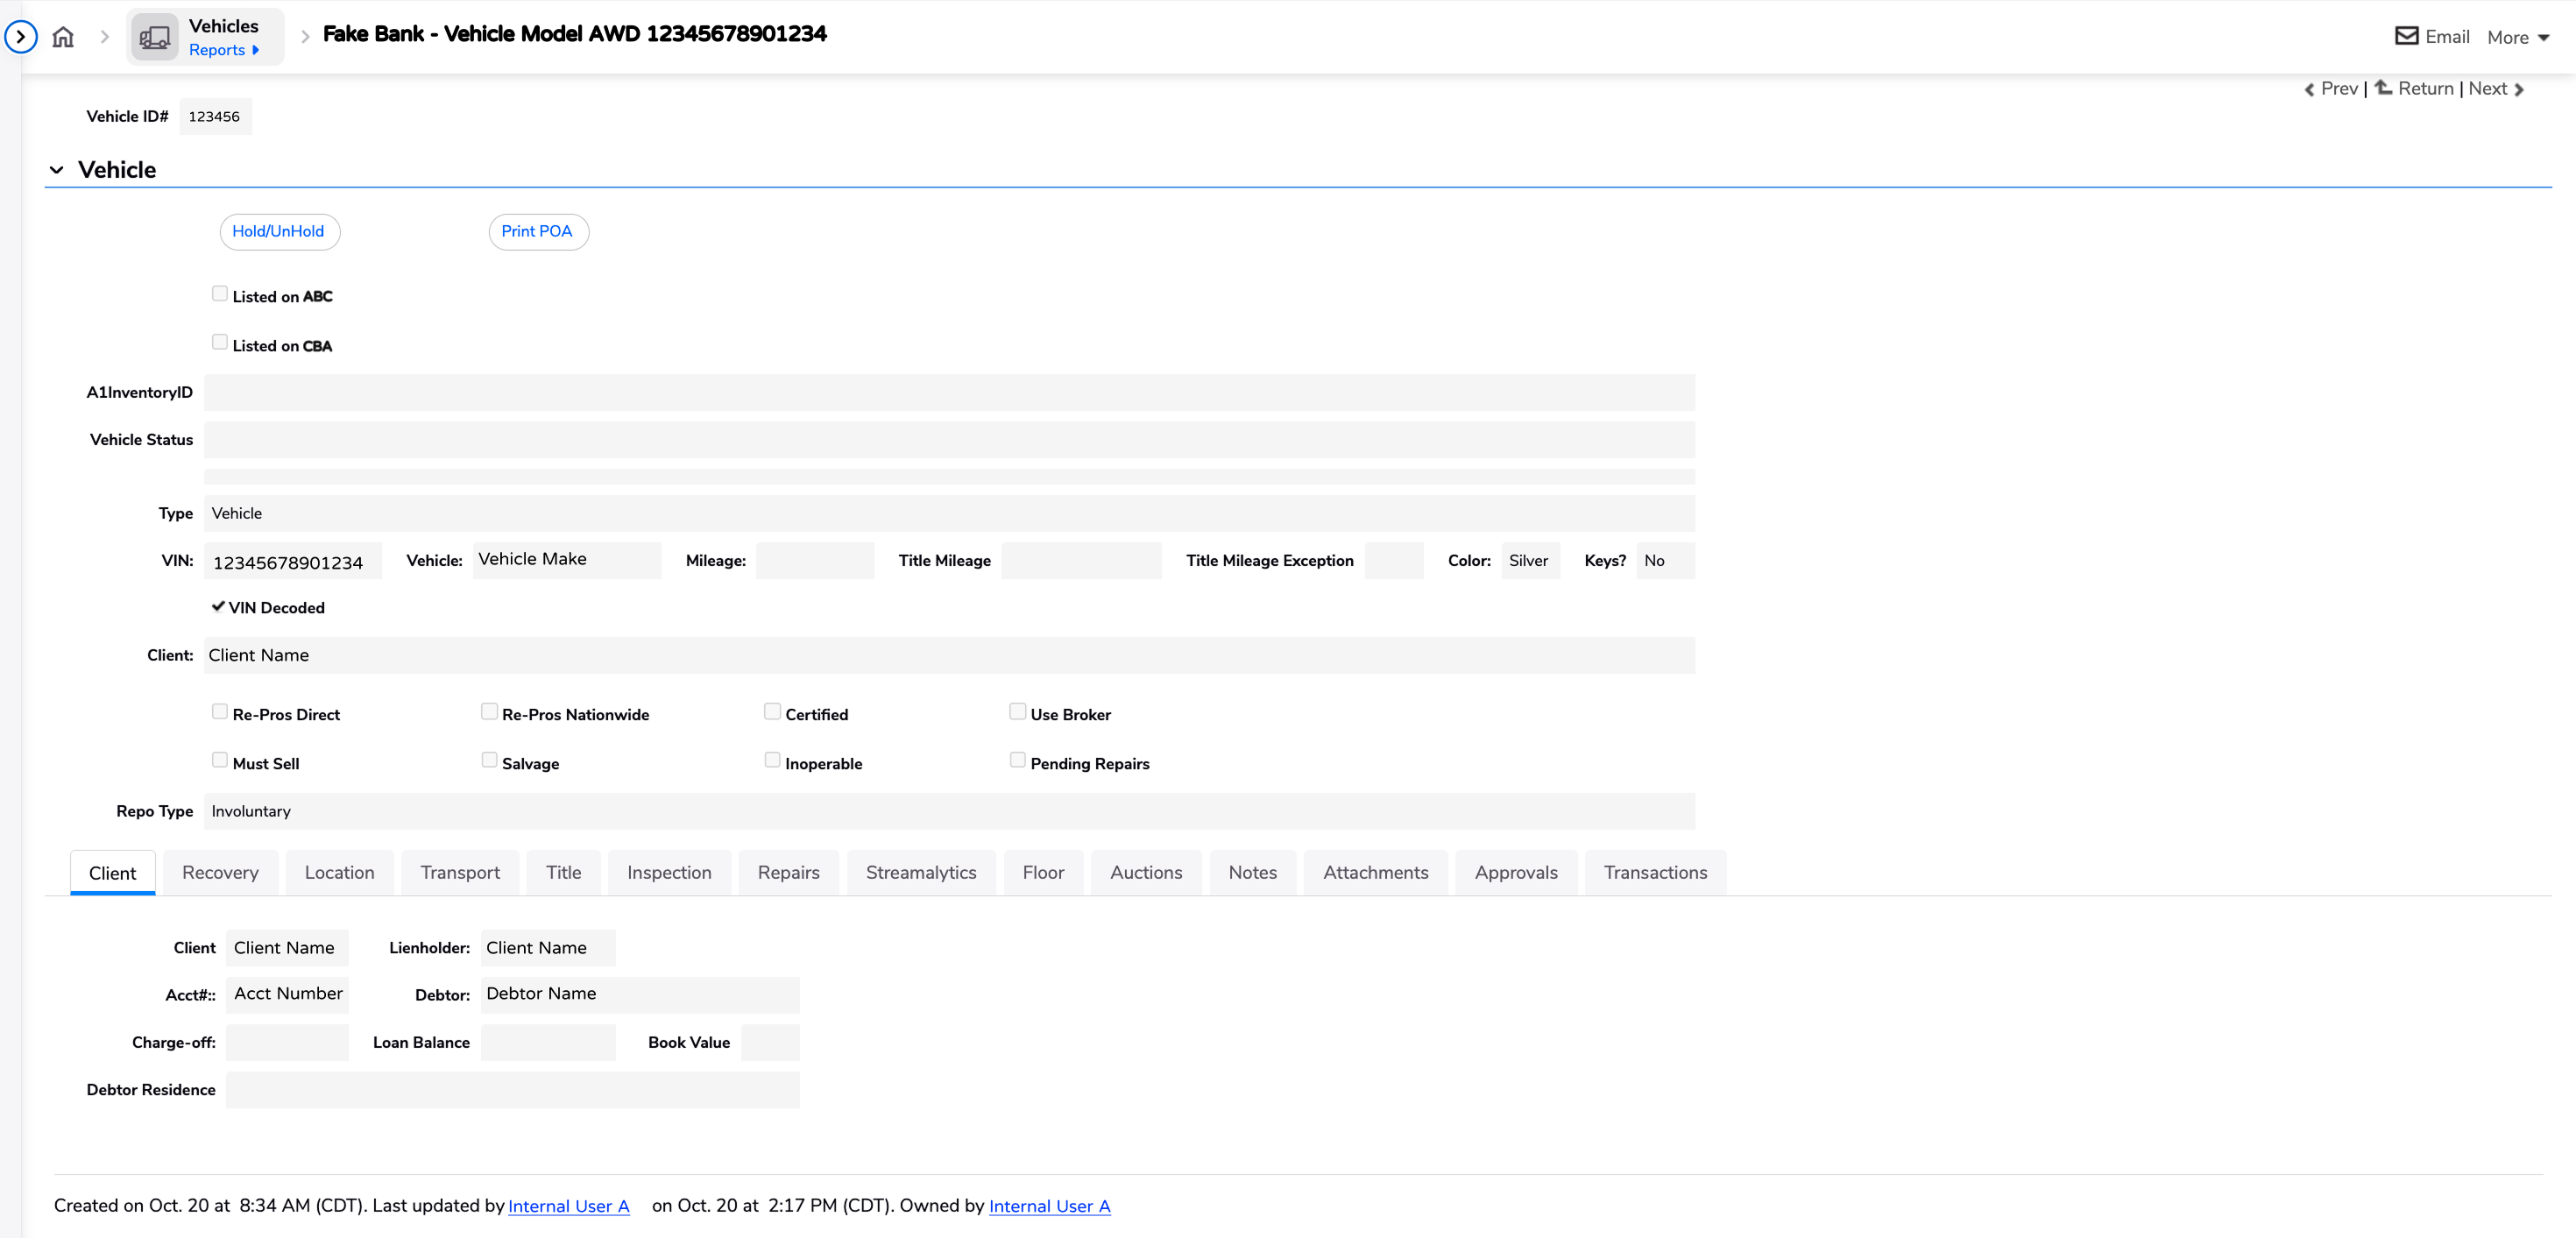The height and width of the screenshot is (1238, 2576).
Task: Check the Inoperable checkbox
Action: [772, 760]
